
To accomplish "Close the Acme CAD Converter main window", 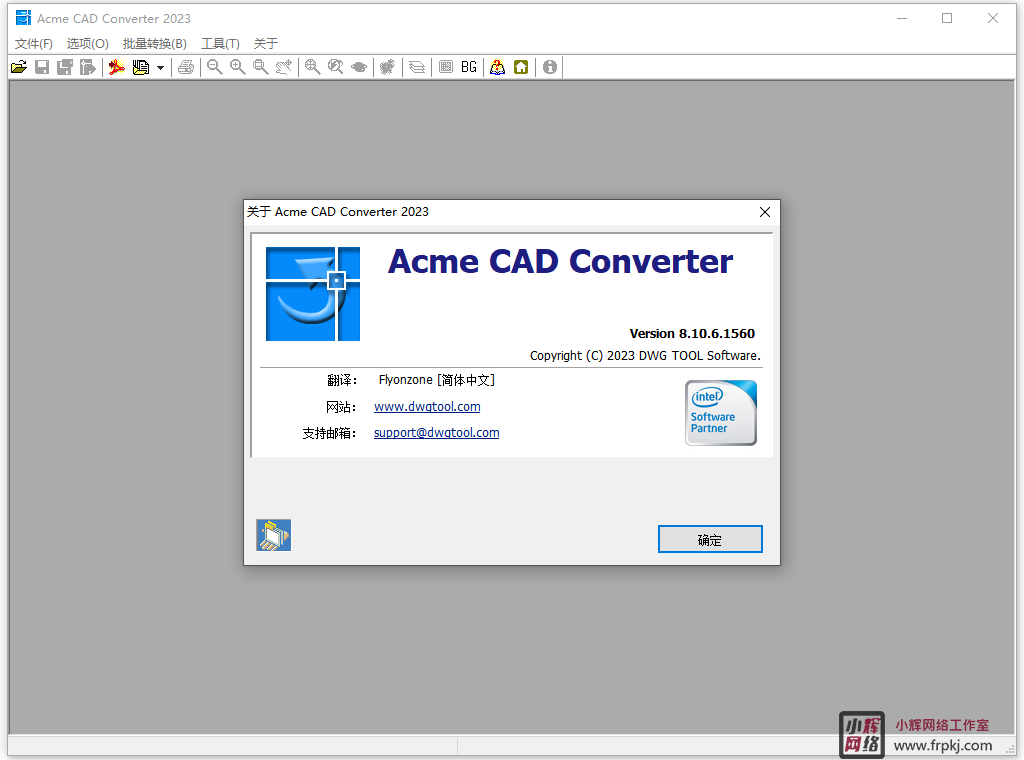I will click(x=993, y=18).
